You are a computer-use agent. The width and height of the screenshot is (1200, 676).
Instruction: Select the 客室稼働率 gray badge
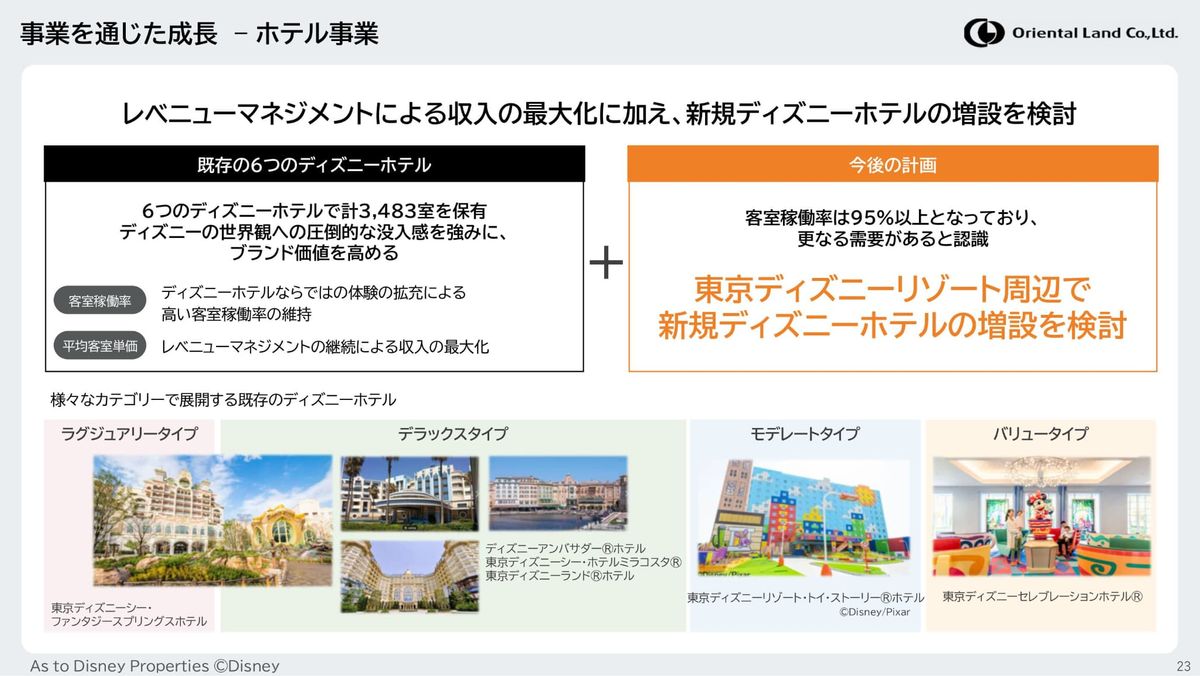[x=99, y=301]
